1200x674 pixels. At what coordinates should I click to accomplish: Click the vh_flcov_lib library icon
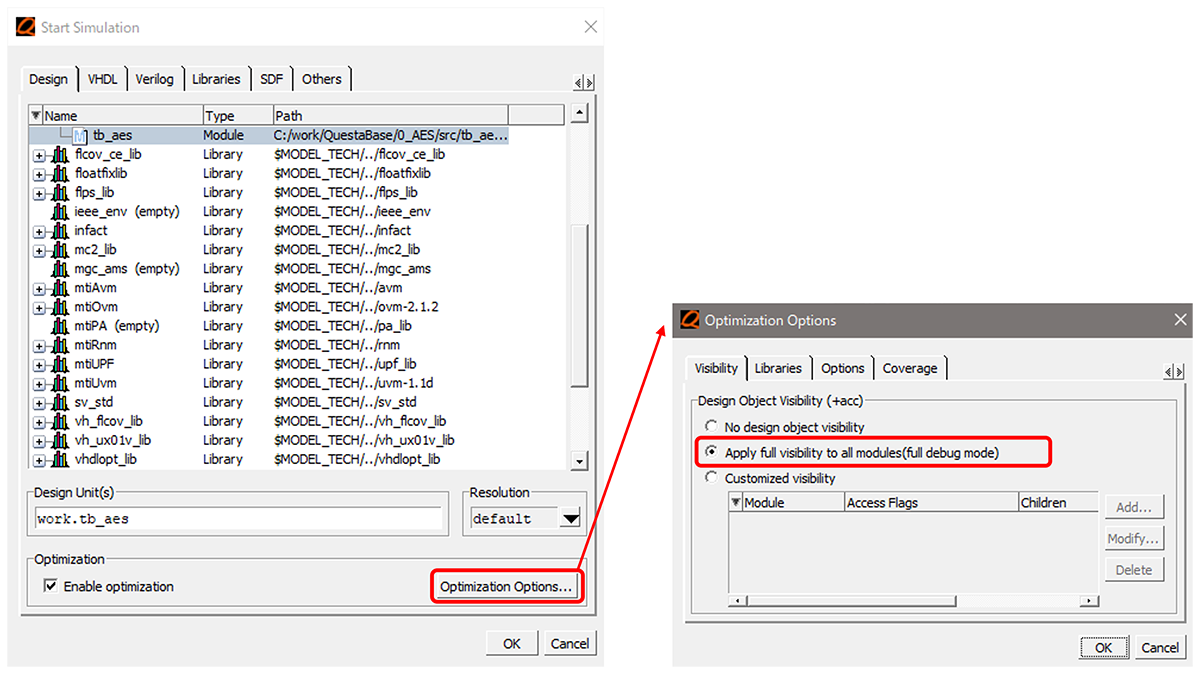pyautogui.click(x=59, y=422)
